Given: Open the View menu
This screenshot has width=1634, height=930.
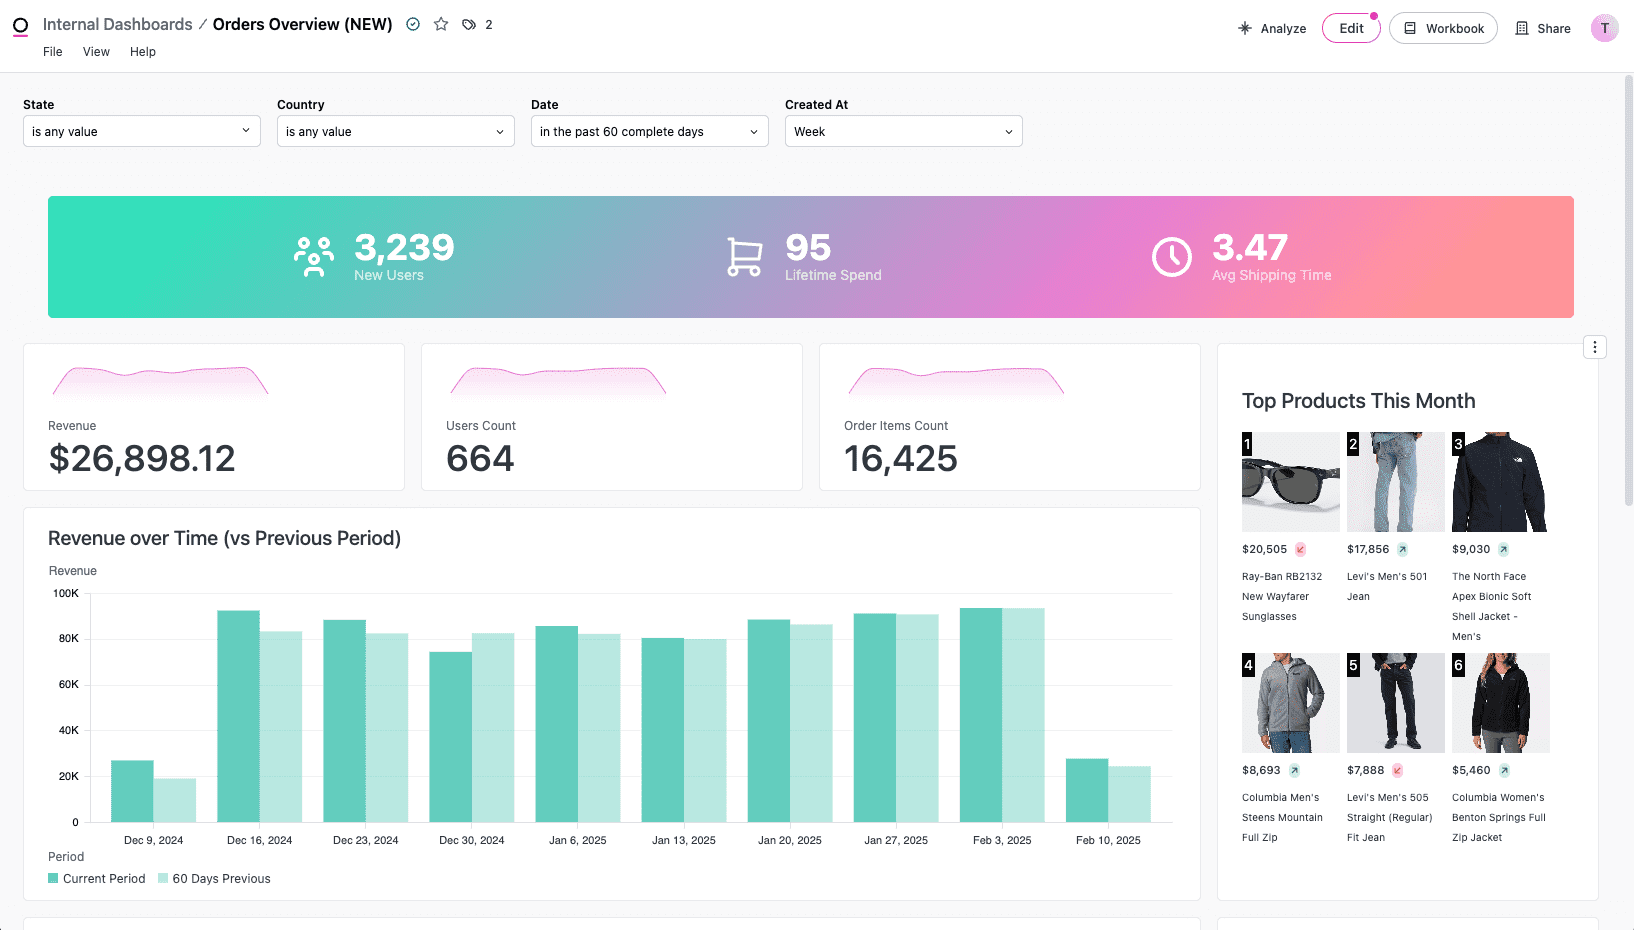Looking at the screenshot, I should tap(96, 51).
